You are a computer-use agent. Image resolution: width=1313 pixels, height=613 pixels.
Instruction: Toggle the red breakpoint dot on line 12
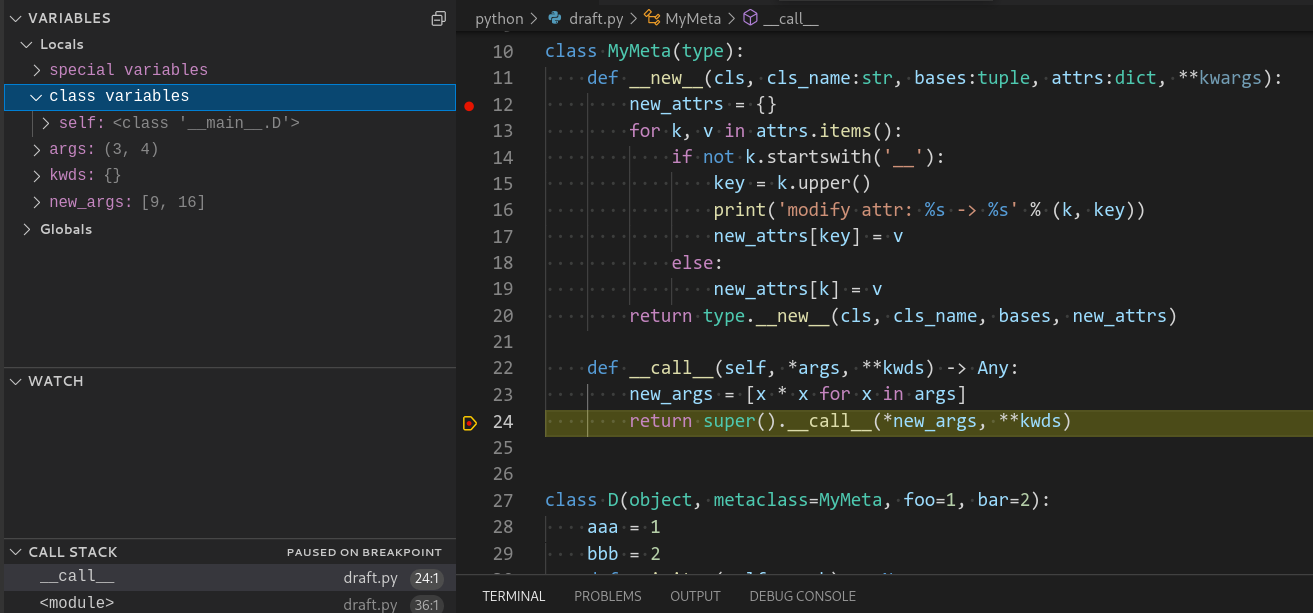tap(470, 105)
